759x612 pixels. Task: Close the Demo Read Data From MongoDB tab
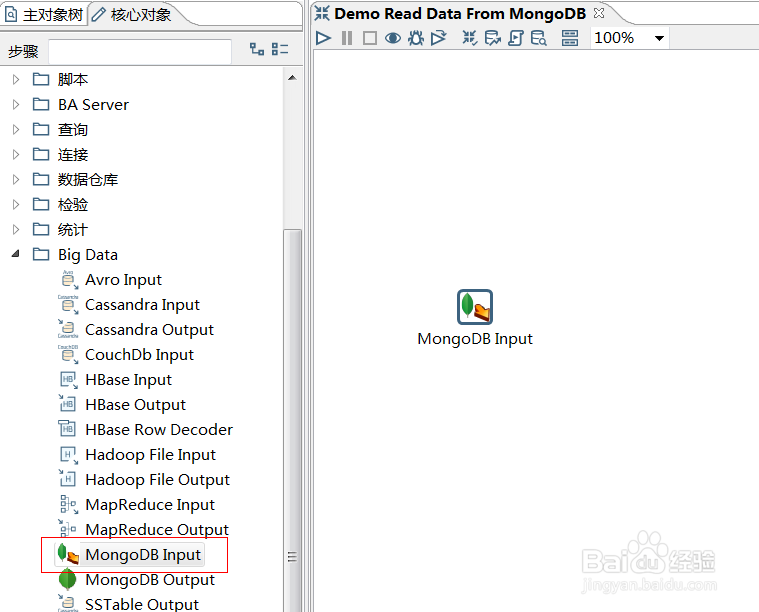[x=599, y=13]
